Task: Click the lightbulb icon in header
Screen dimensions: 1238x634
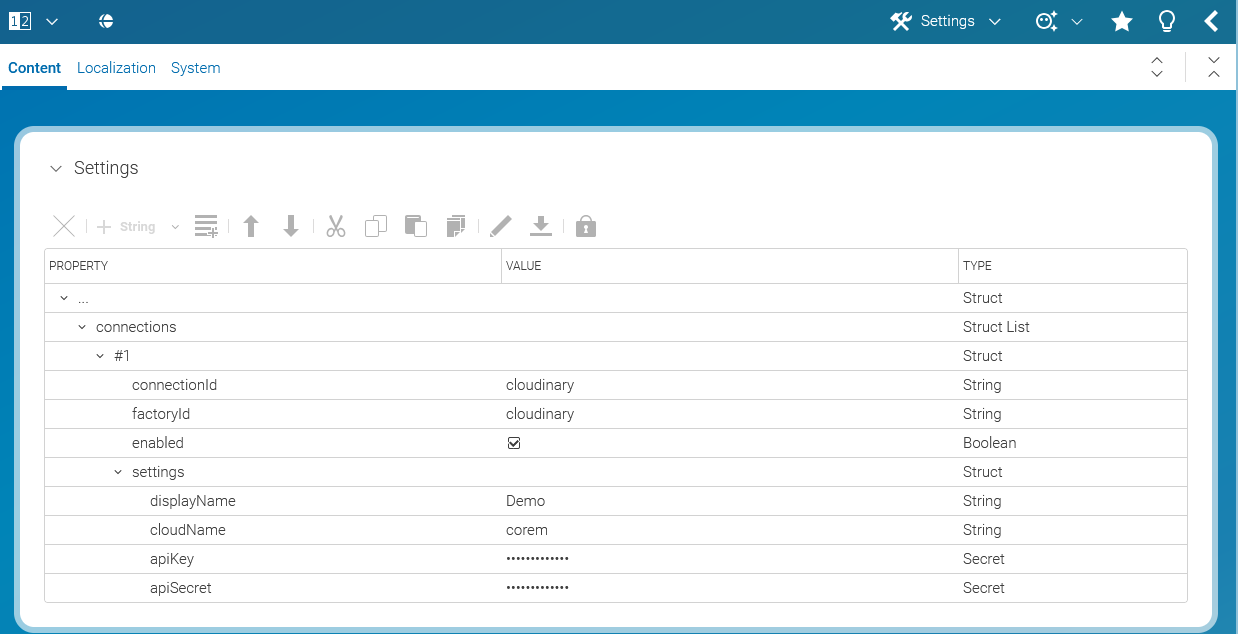Action: click(1166, 22)
